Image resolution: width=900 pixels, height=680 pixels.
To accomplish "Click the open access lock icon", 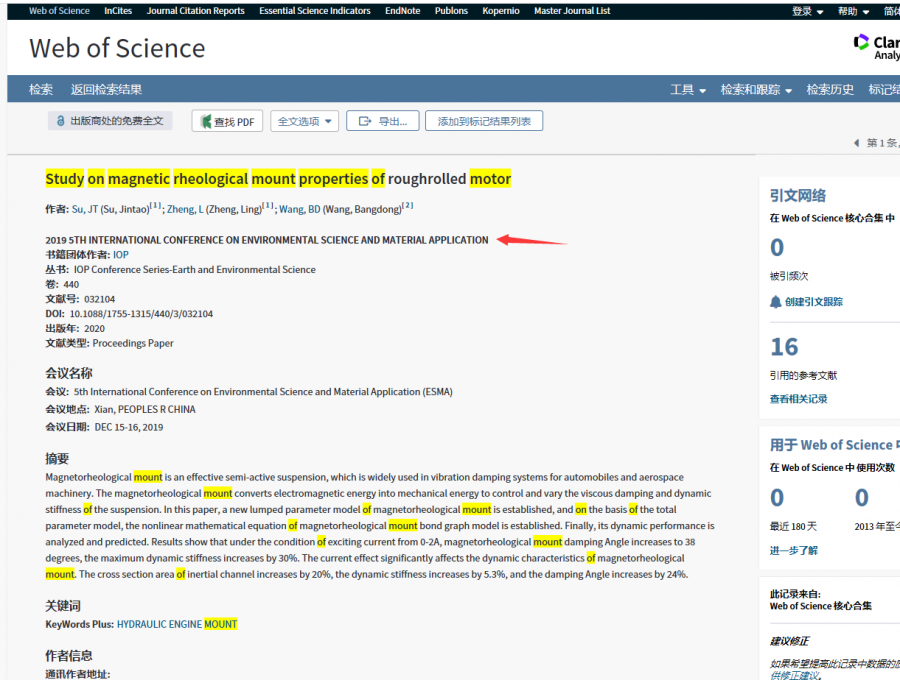I will coord(60,121).
